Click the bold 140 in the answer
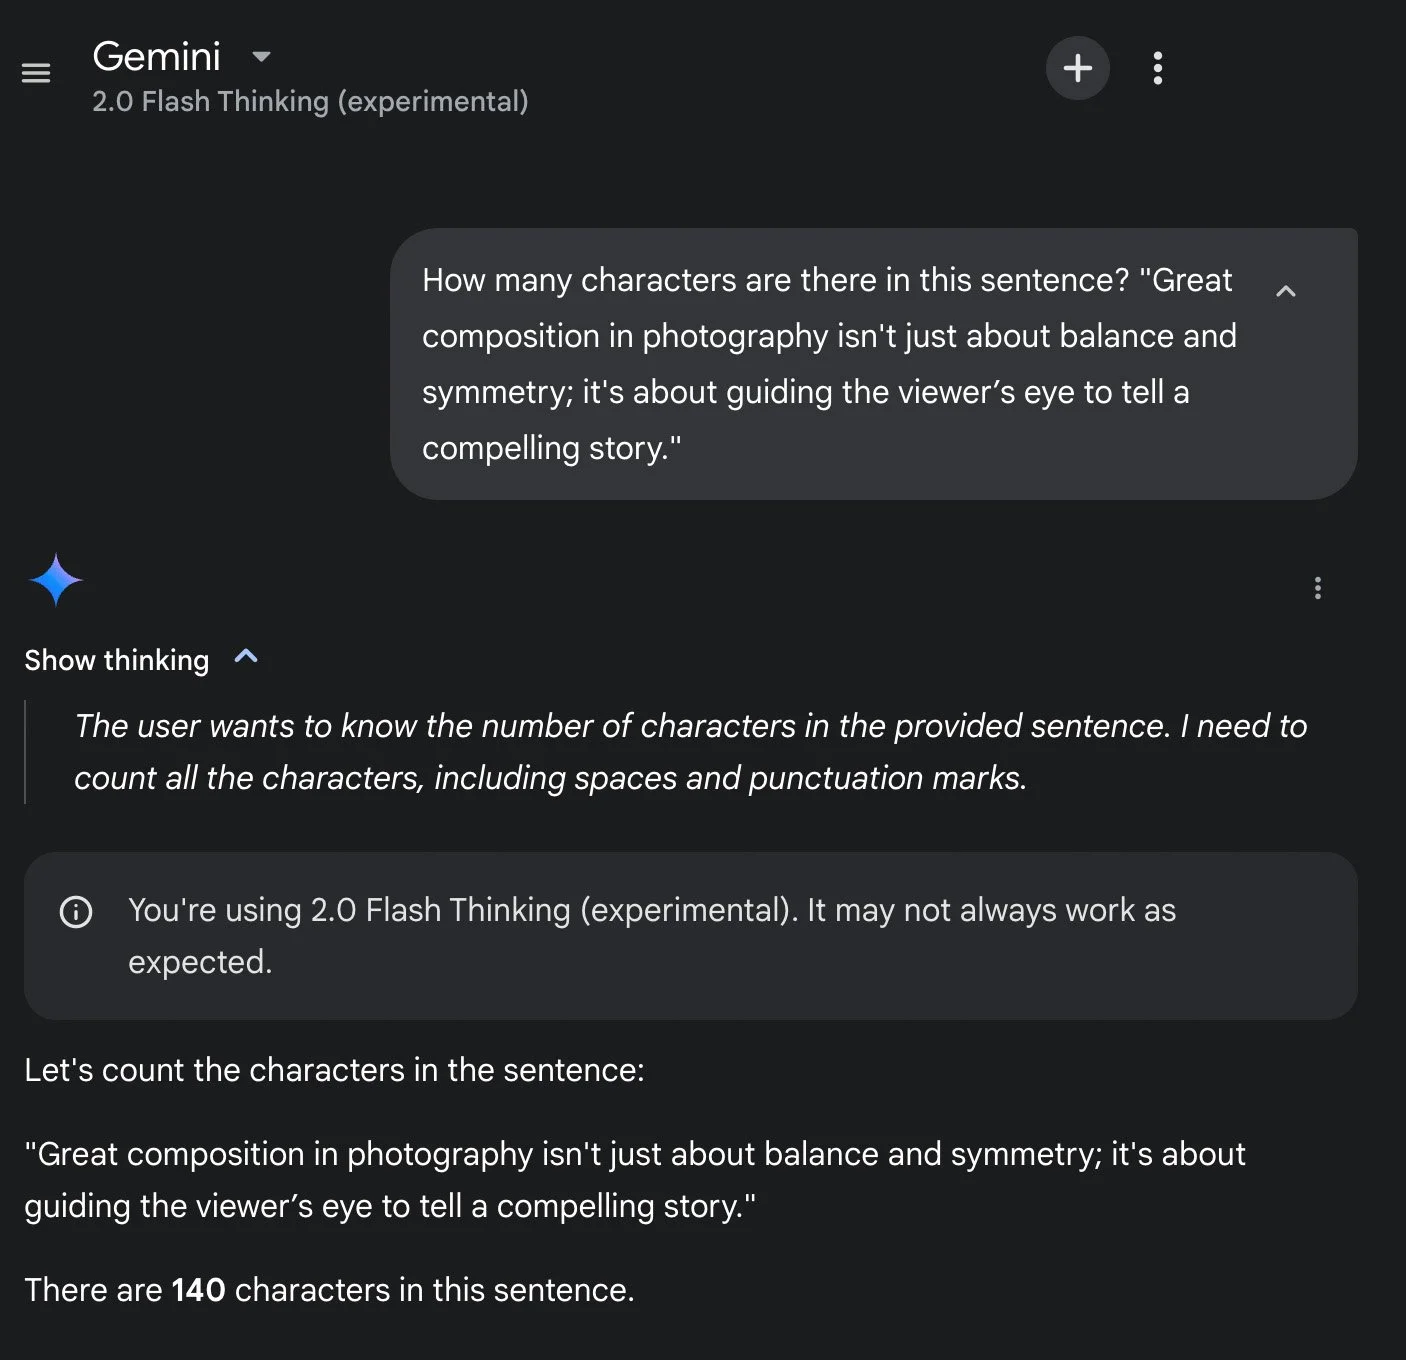1406x1360 pixels. point(198,1290)
